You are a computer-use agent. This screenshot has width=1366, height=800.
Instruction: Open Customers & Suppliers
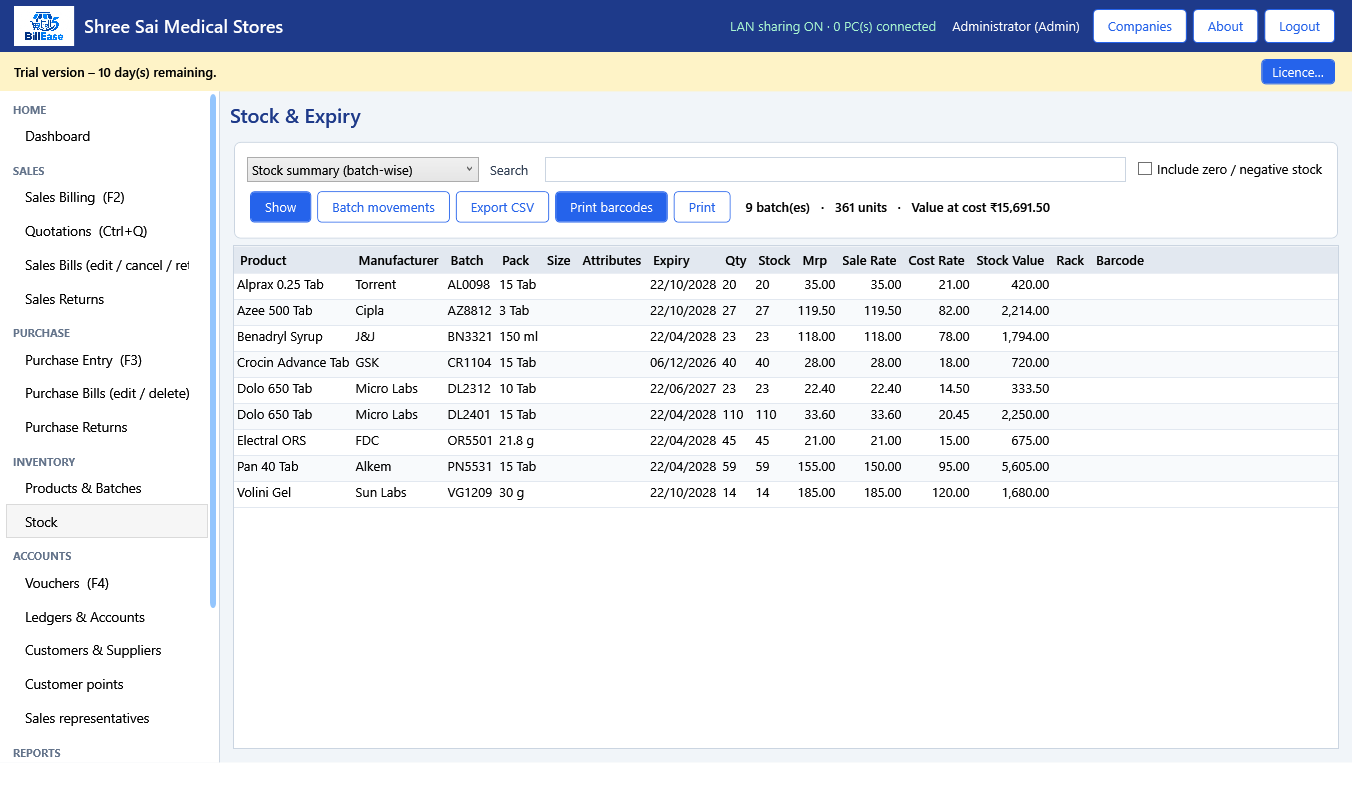93,650
